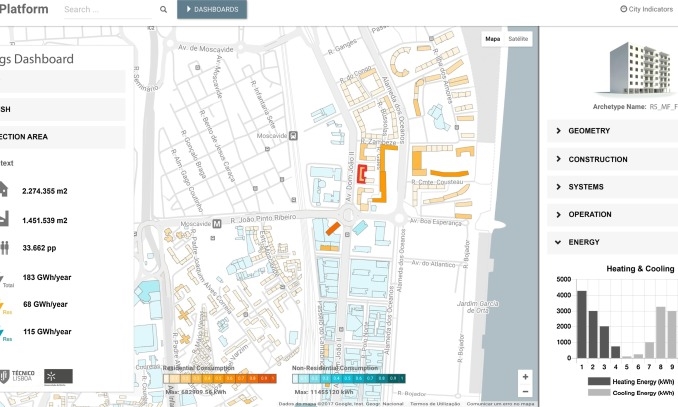678x407 pixels.
Task: Open the DASHBOARDS menu
Action: pos(212,10)
